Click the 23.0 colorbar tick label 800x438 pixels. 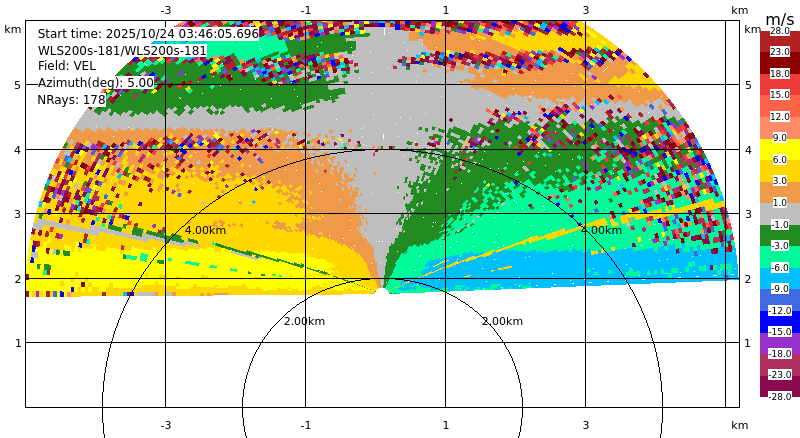pos(780,52)
